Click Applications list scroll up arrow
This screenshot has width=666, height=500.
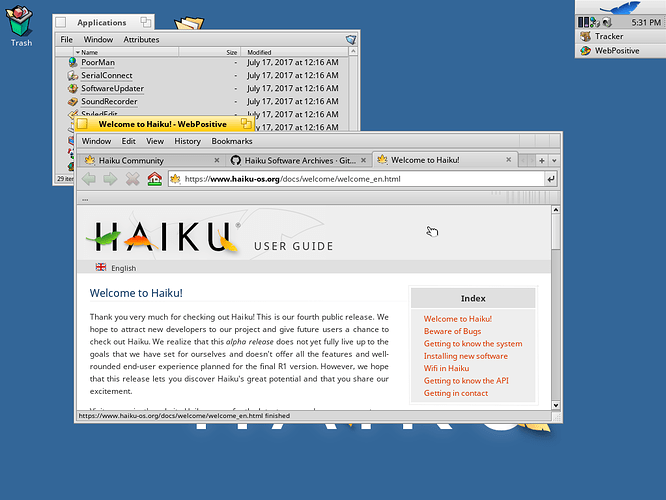click(x=353, y=52)
